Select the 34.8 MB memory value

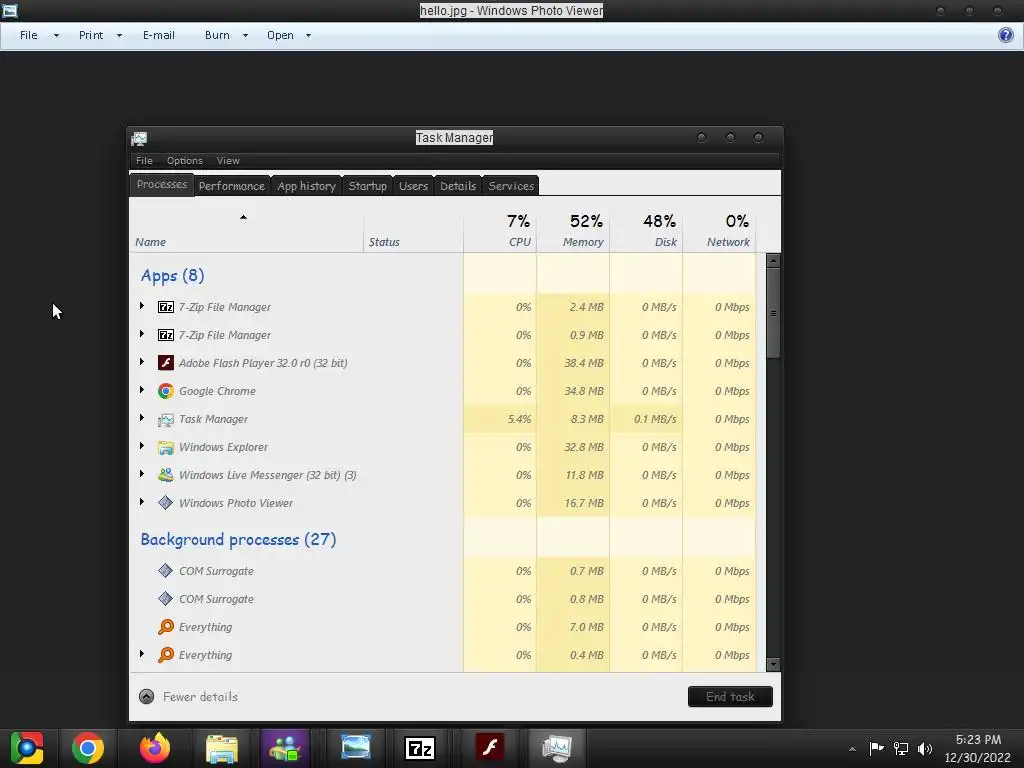pyautogui.click(x=584, y=391)
